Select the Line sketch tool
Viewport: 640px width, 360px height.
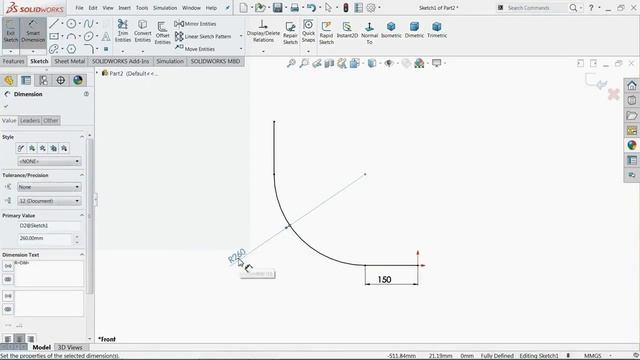click(54, 24)
